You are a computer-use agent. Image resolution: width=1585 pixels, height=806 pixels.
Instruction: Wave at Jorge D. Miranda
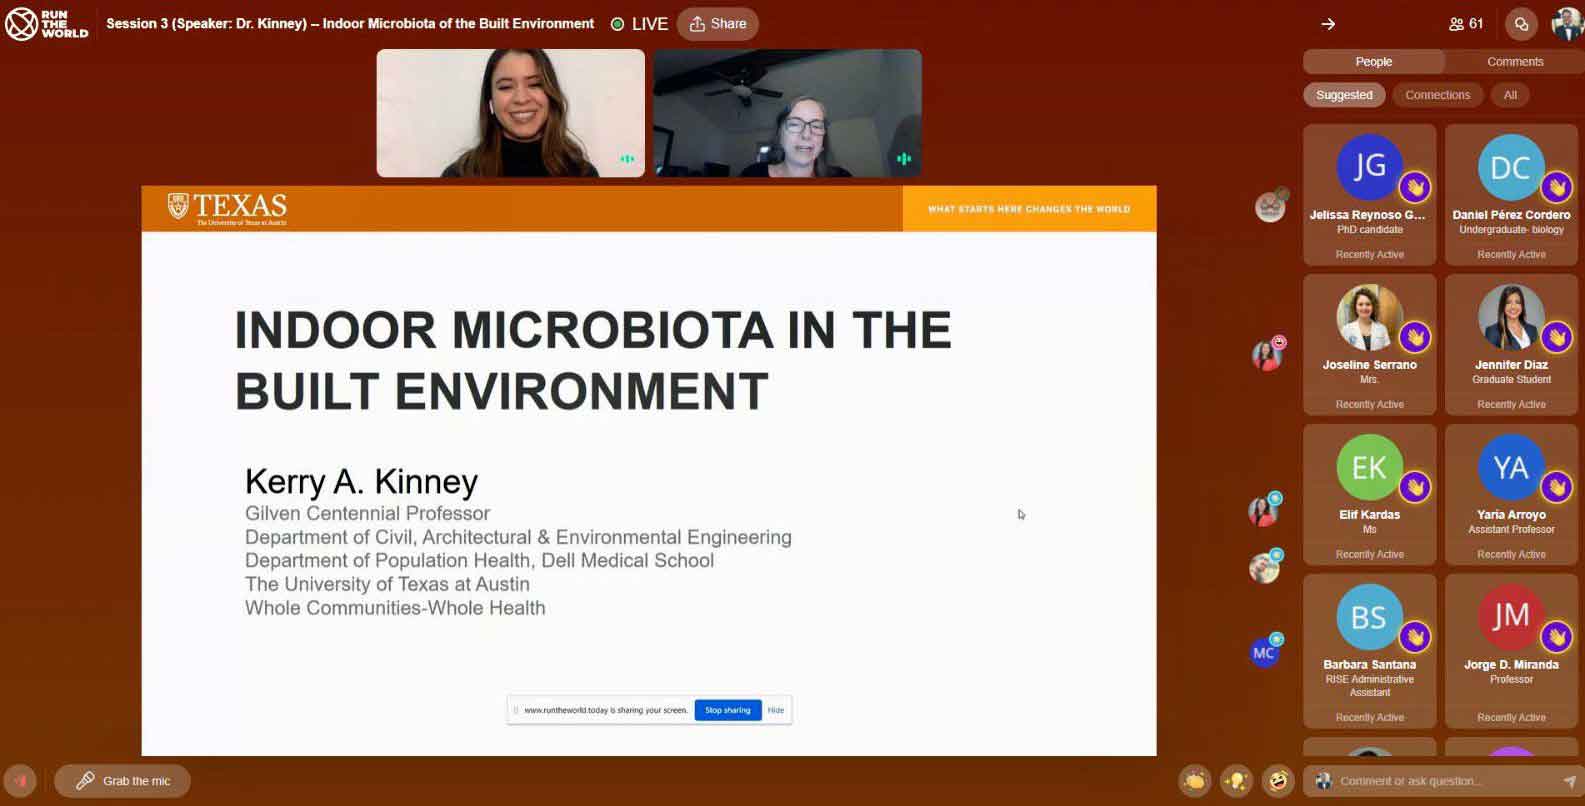click(1556, 636)
